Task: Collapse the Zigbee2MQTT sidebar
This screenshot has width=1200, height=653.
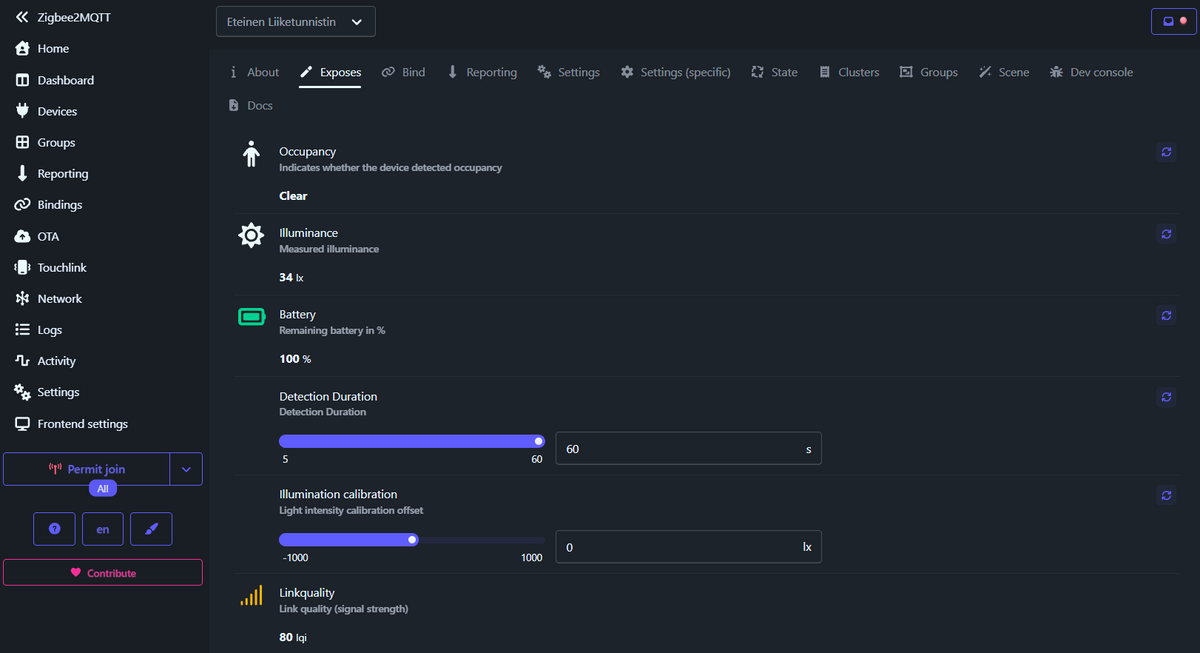Action: pos(22,17)
